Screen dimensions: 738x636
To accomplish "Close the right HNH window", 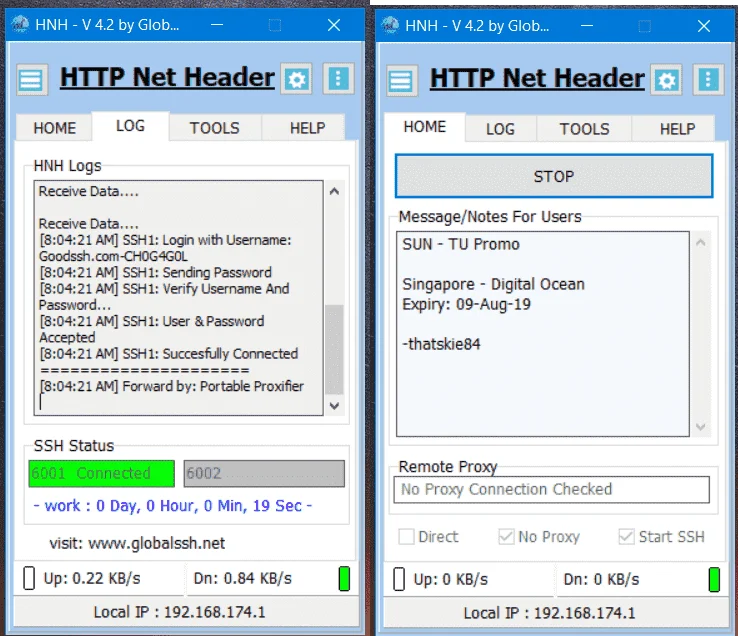I will (x=704, y=25).
